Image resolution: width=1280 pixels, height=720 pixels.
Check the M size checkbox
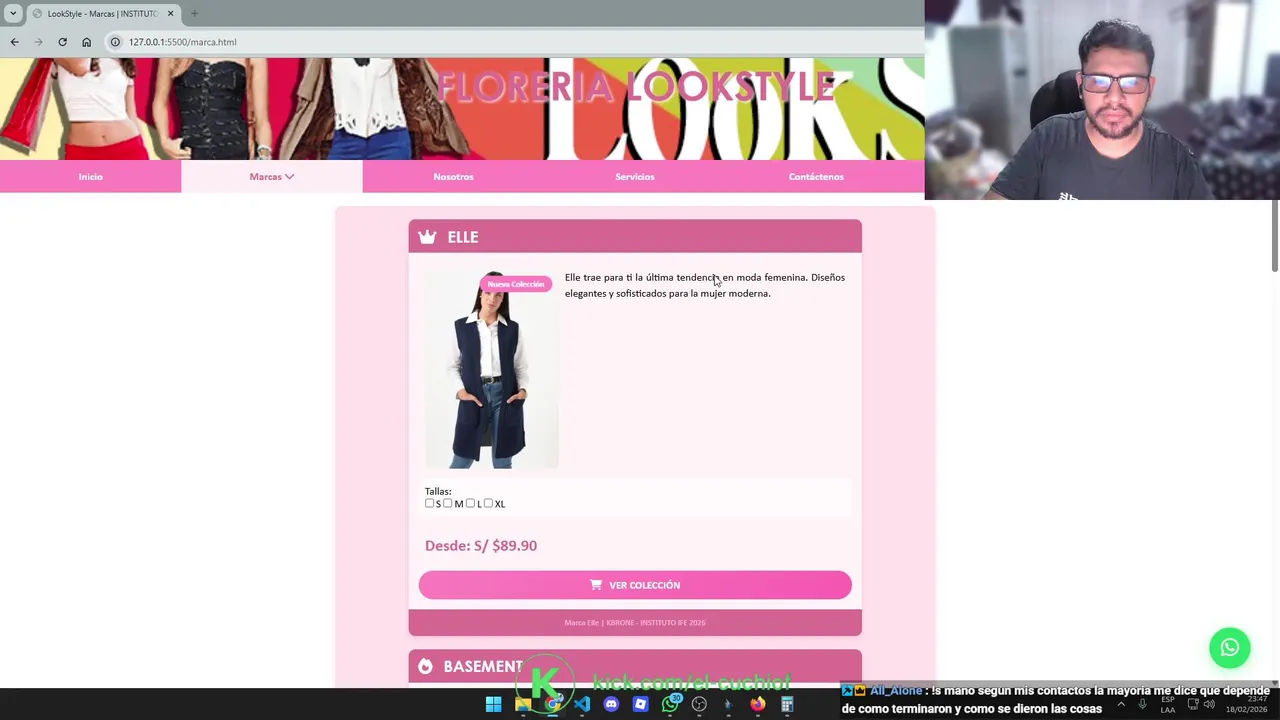448,503
